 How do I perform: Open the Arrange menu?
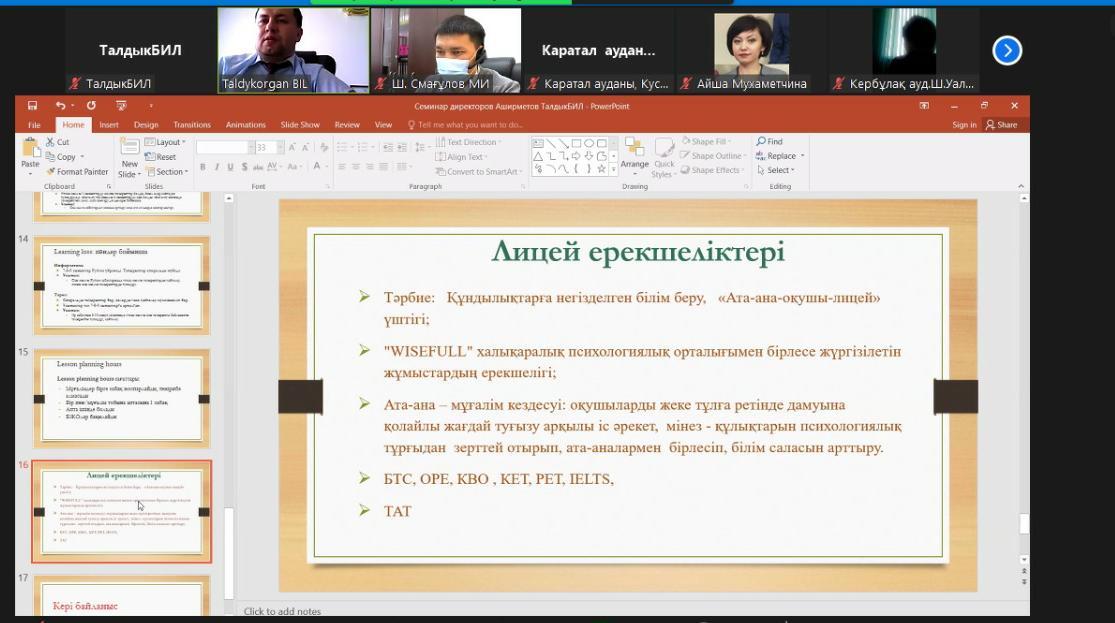[x=634, y=155]
